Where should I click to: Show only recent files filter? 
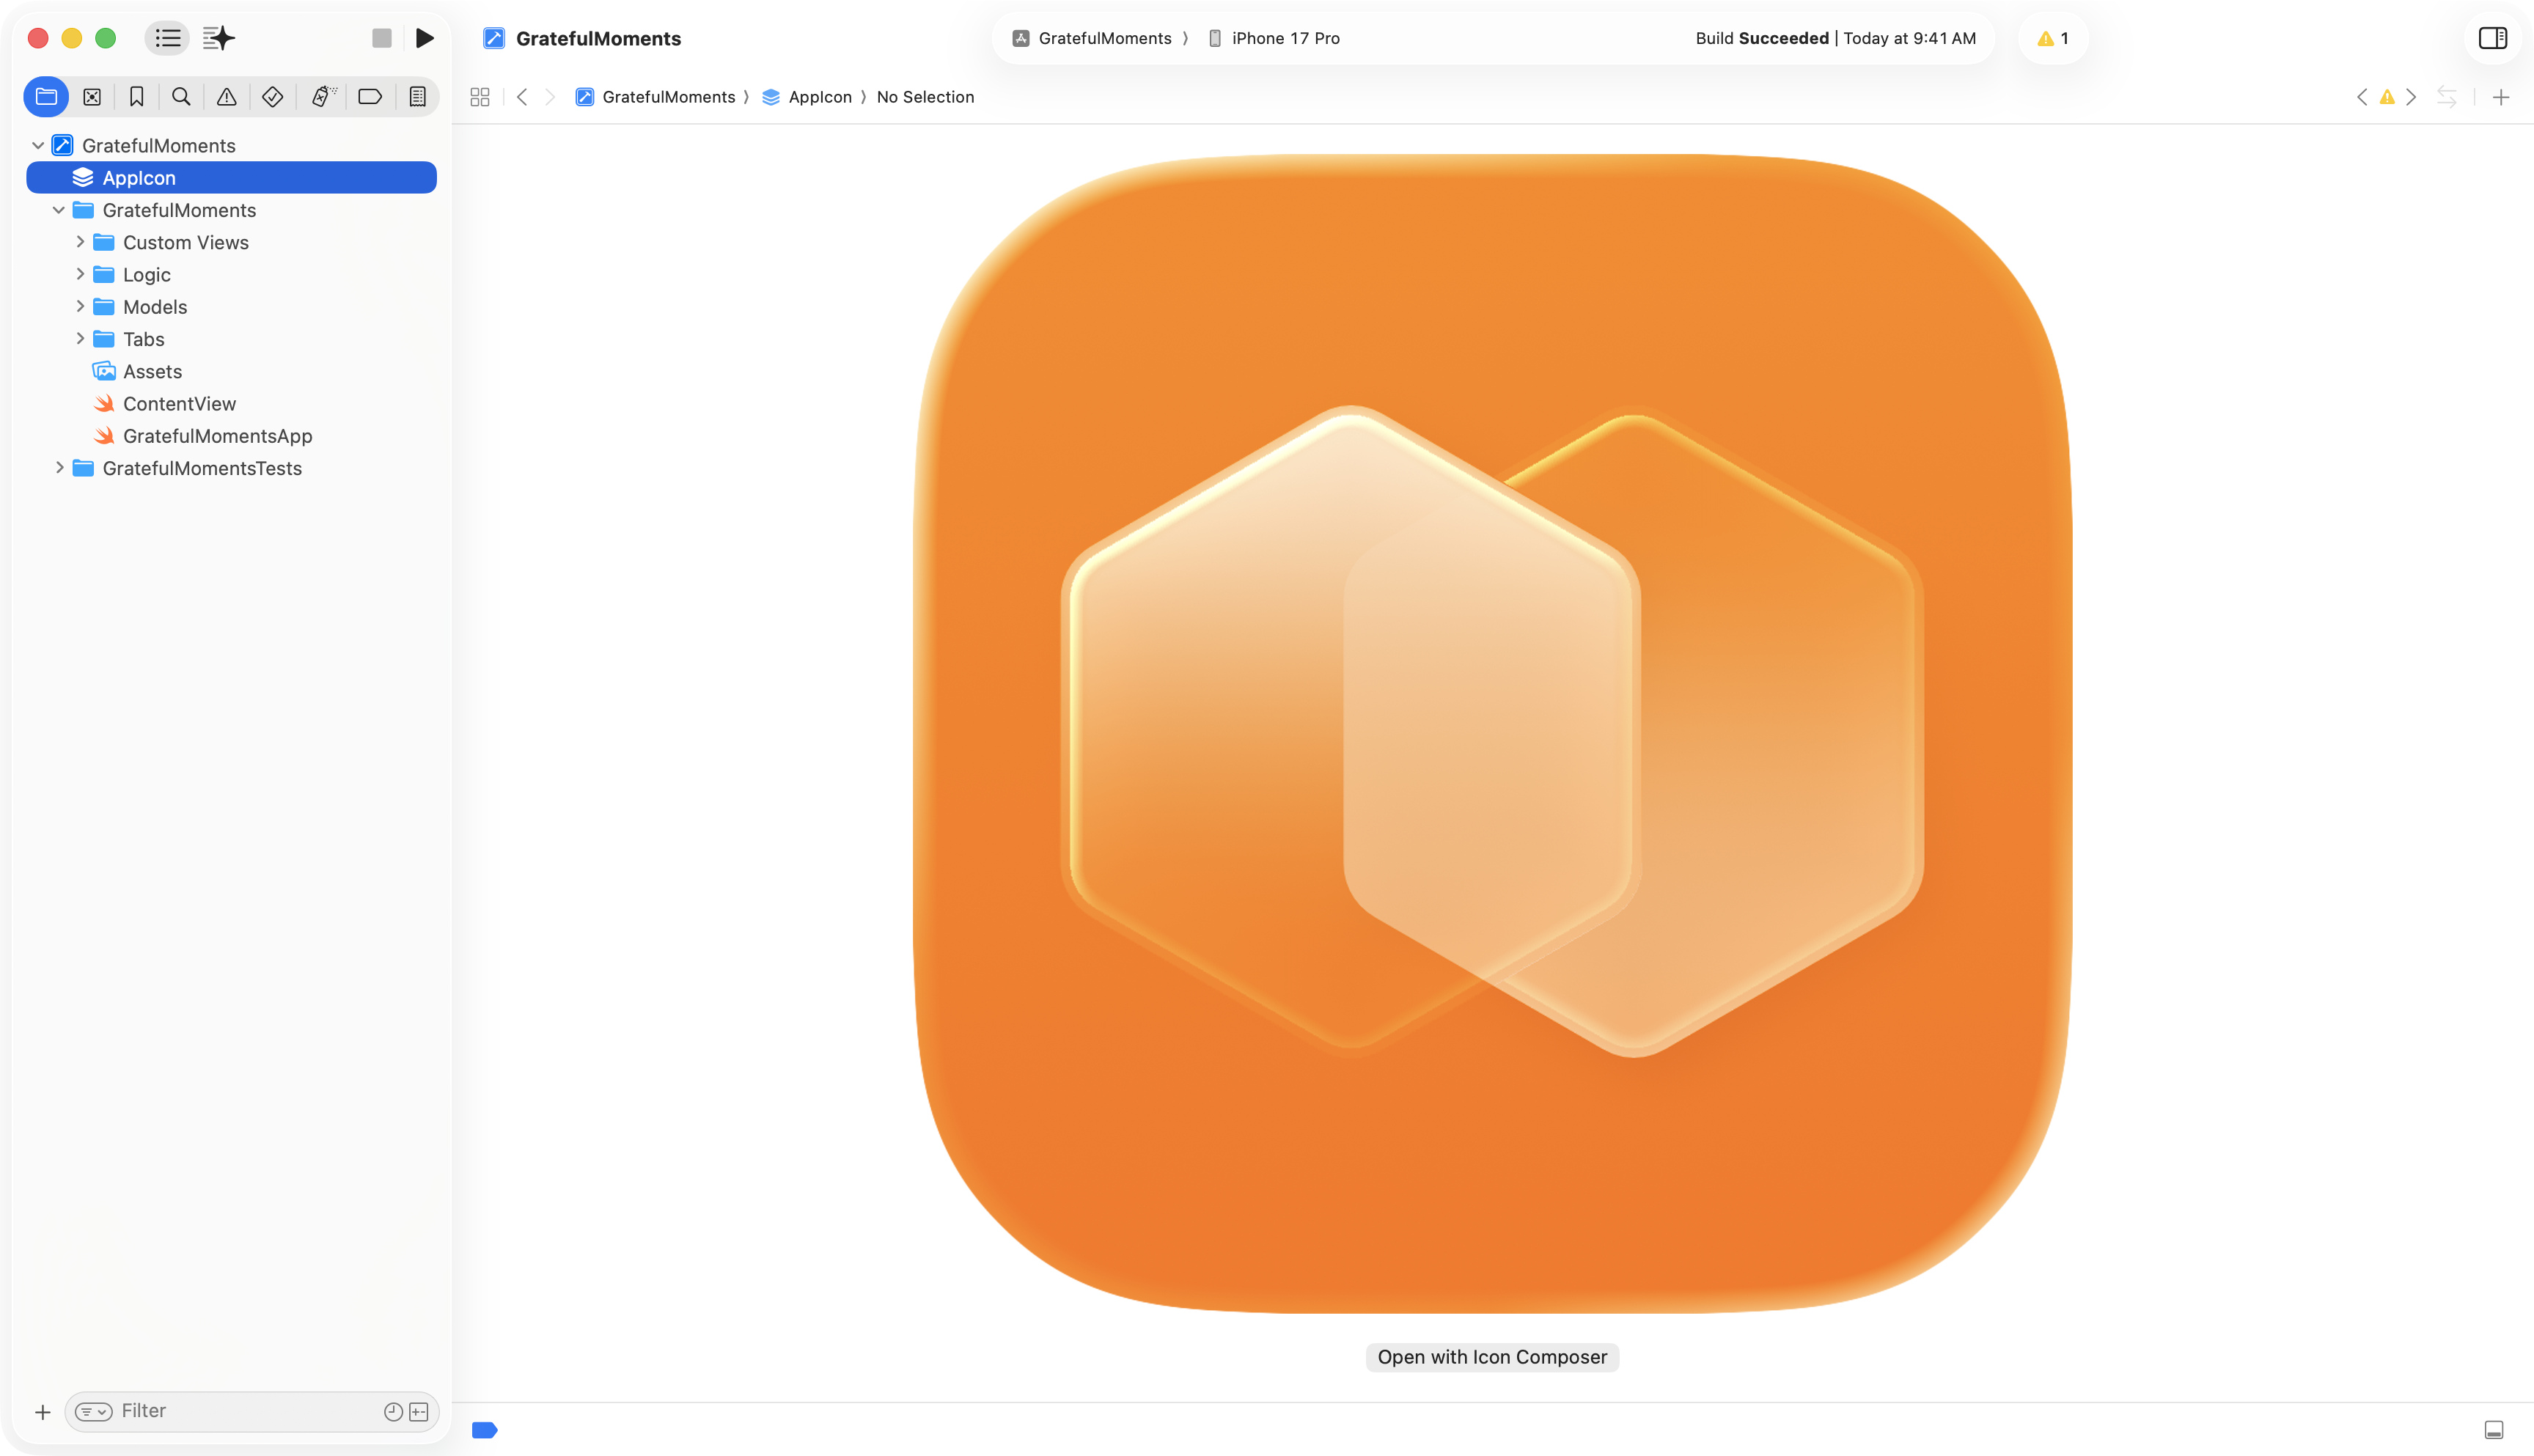coord(393,1412)
